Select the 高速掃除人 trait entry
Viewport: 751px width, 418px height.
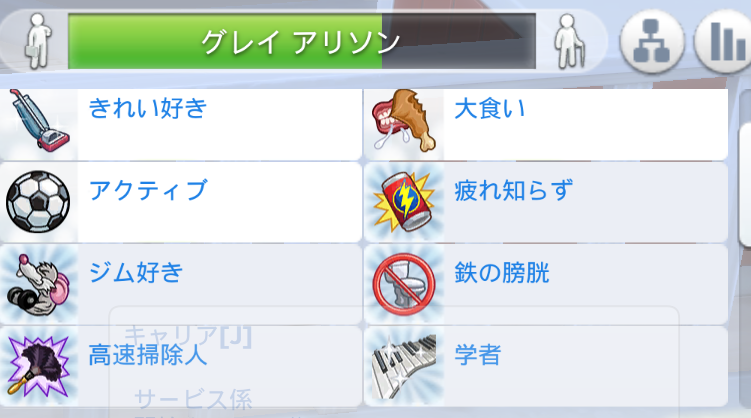coord(181,367)
